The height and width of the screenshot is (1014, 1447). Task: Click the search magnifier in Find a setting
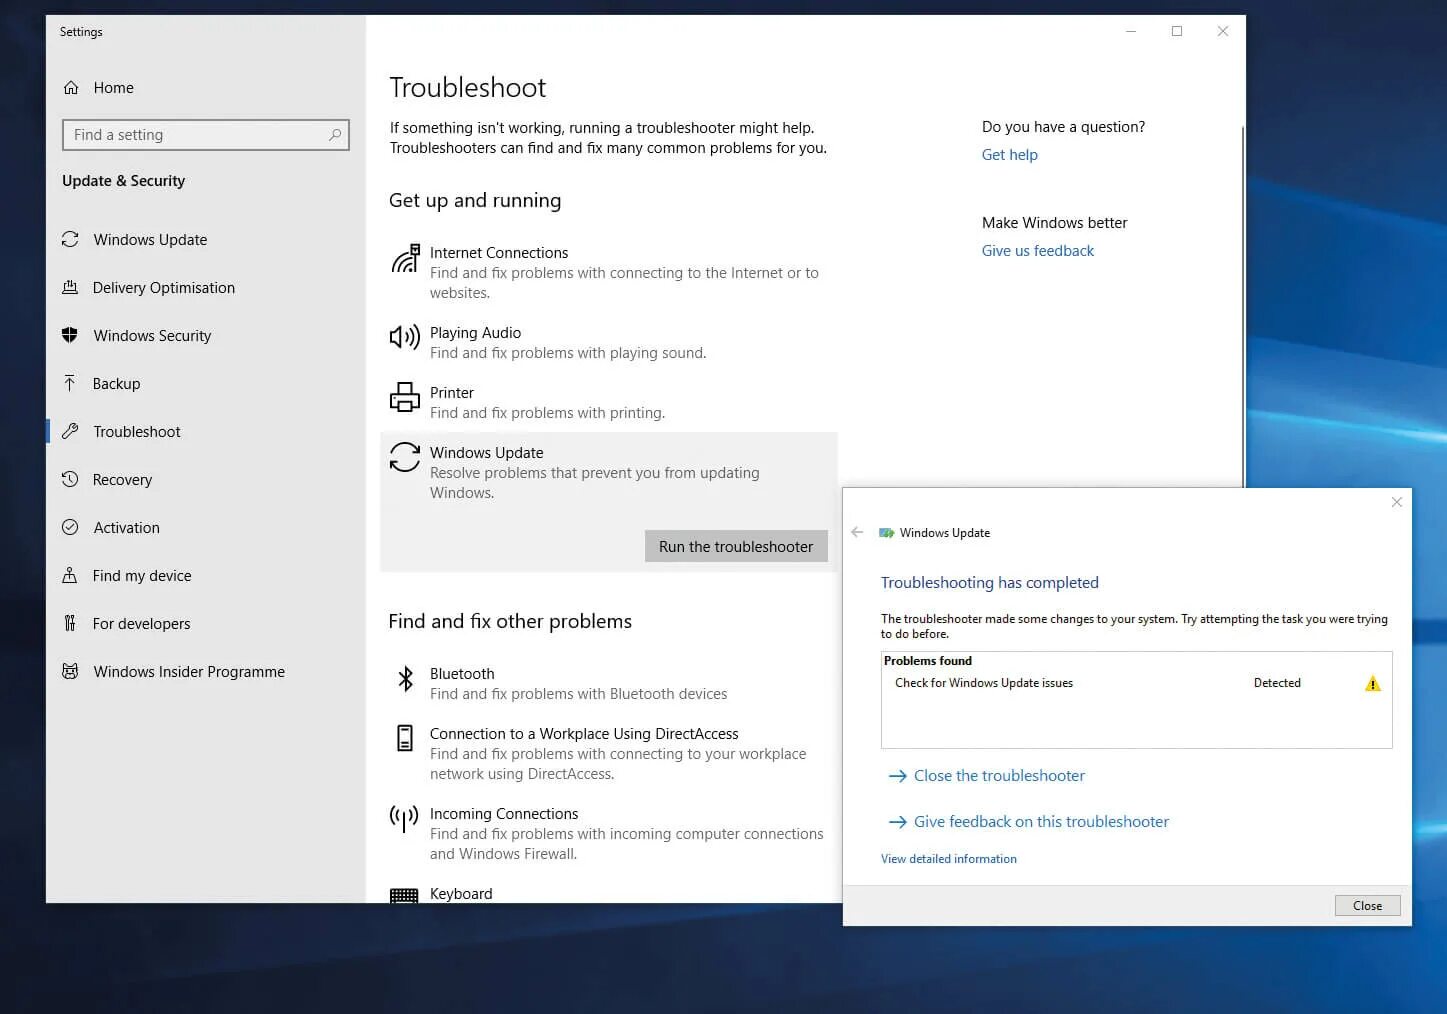click(x=335, y=135)
